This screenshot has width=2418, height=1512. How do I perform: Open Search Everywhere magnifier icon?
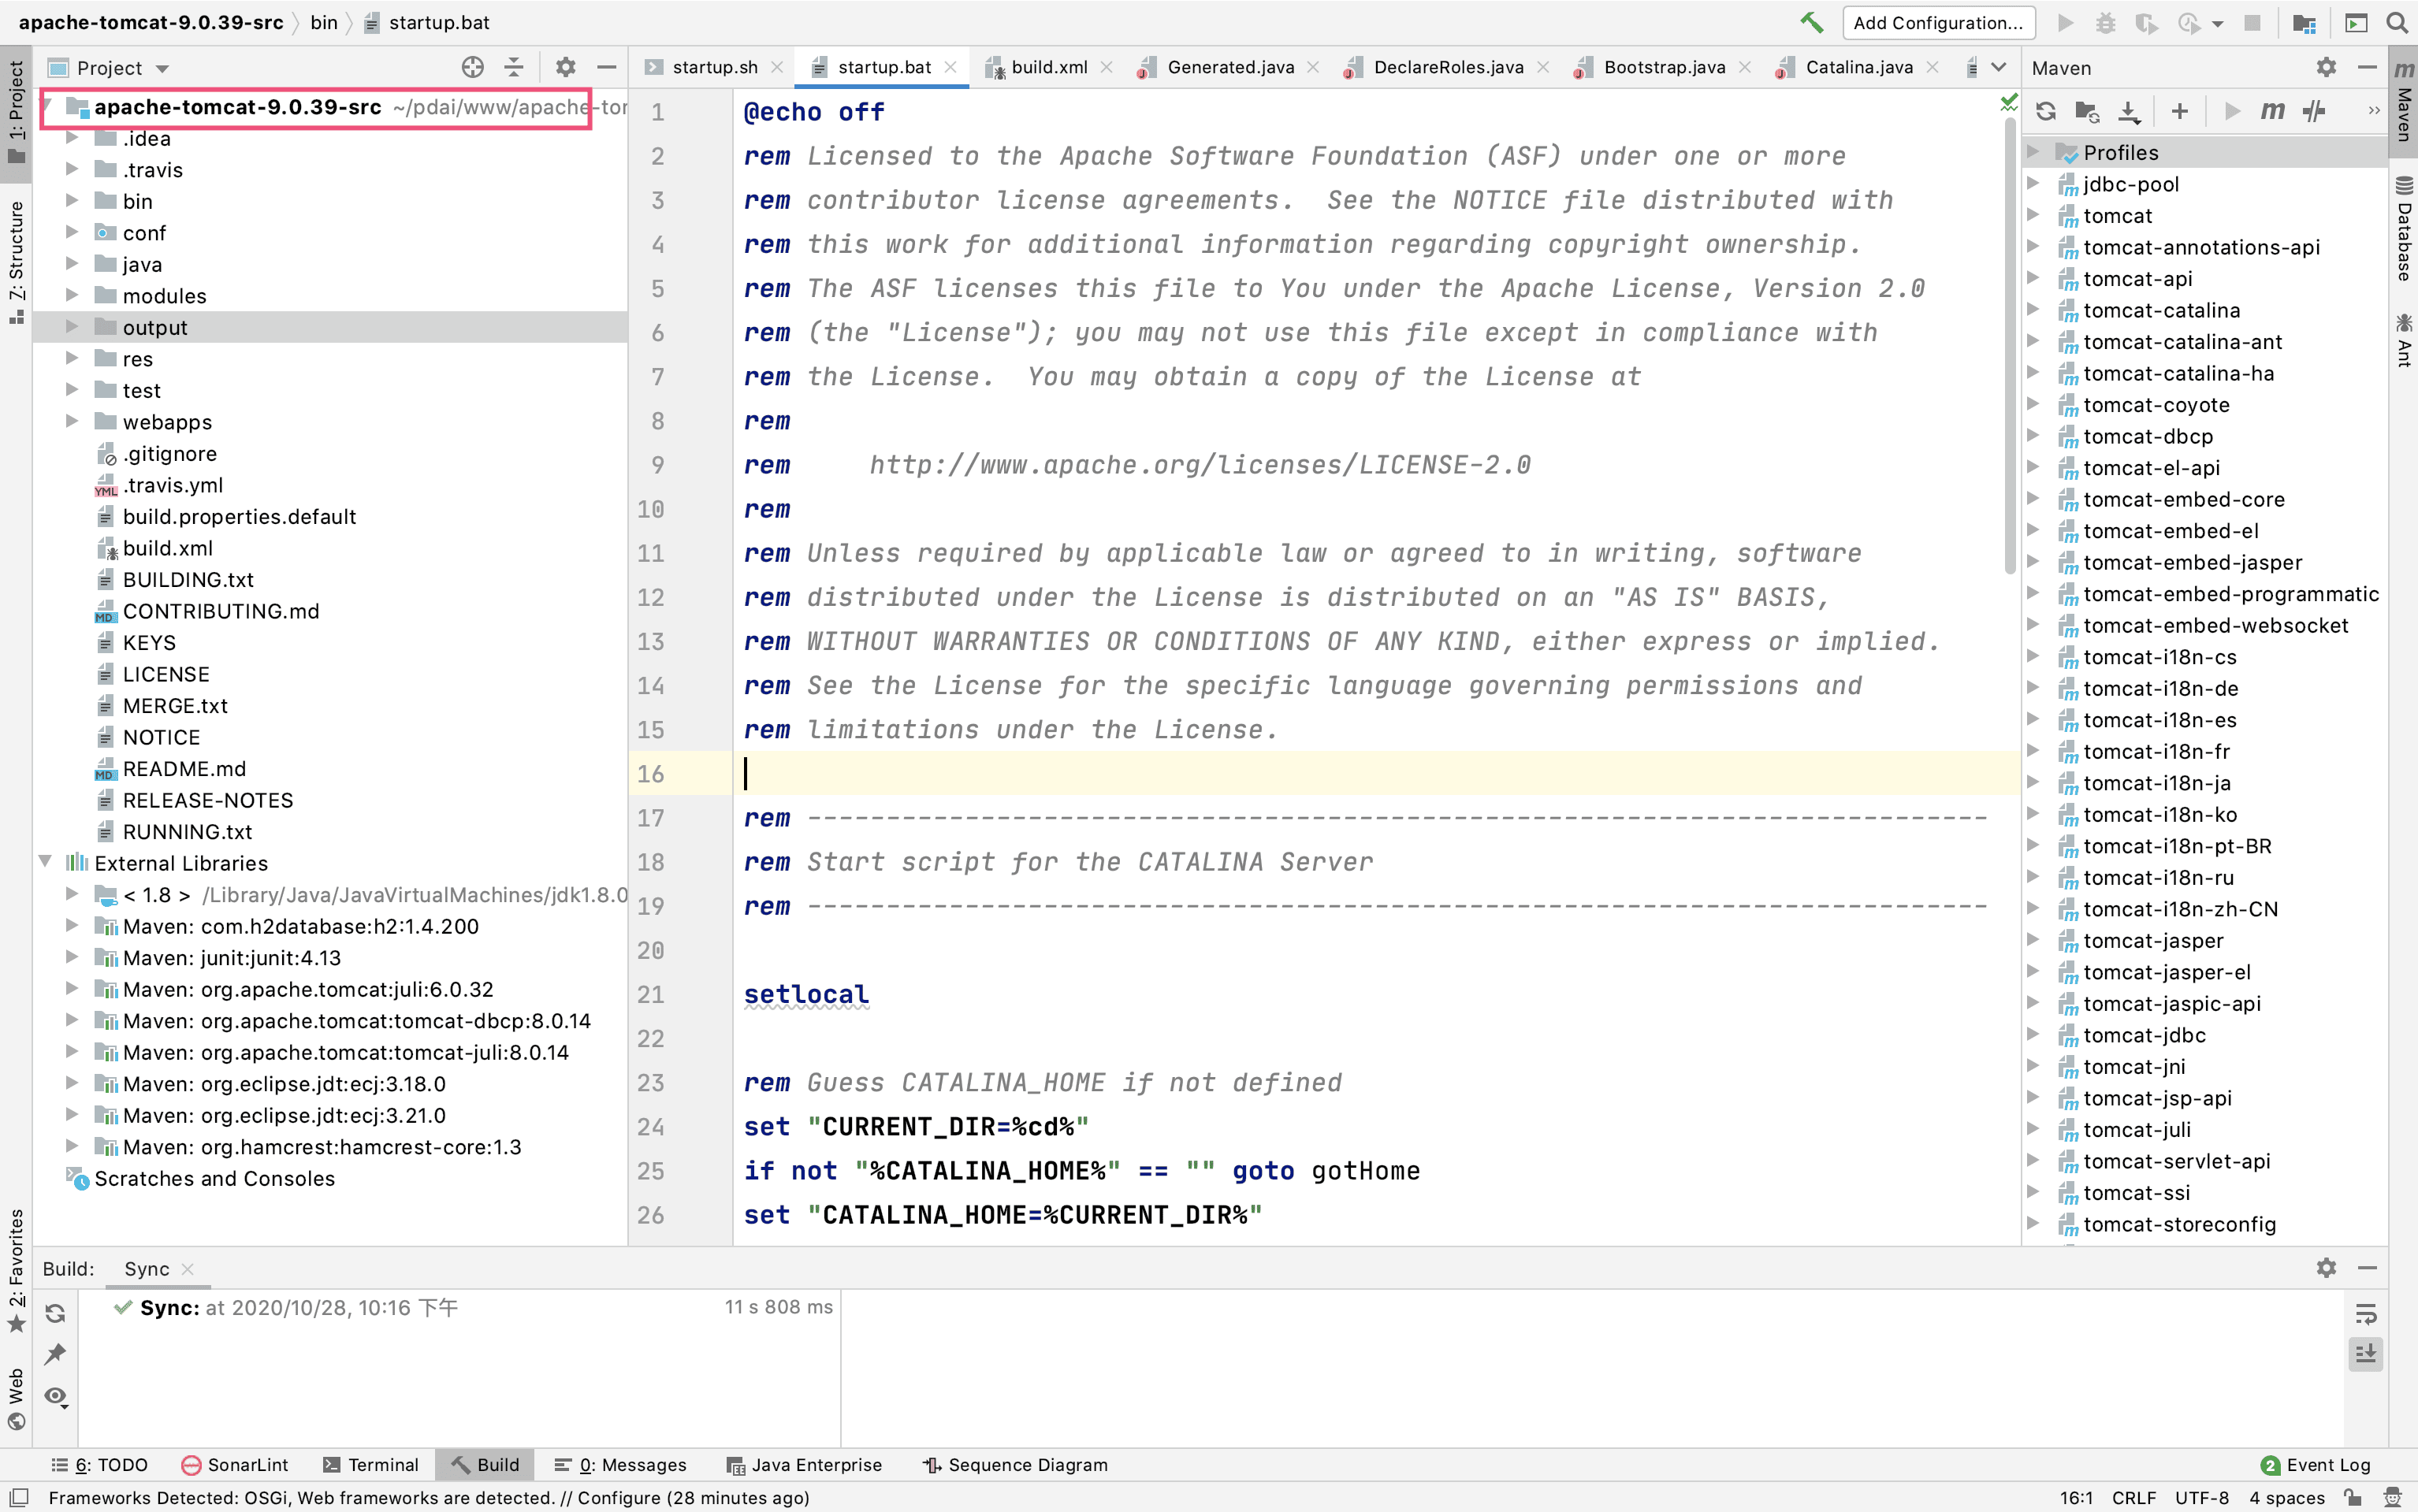pyautogui.click(x=2397, y=22)
